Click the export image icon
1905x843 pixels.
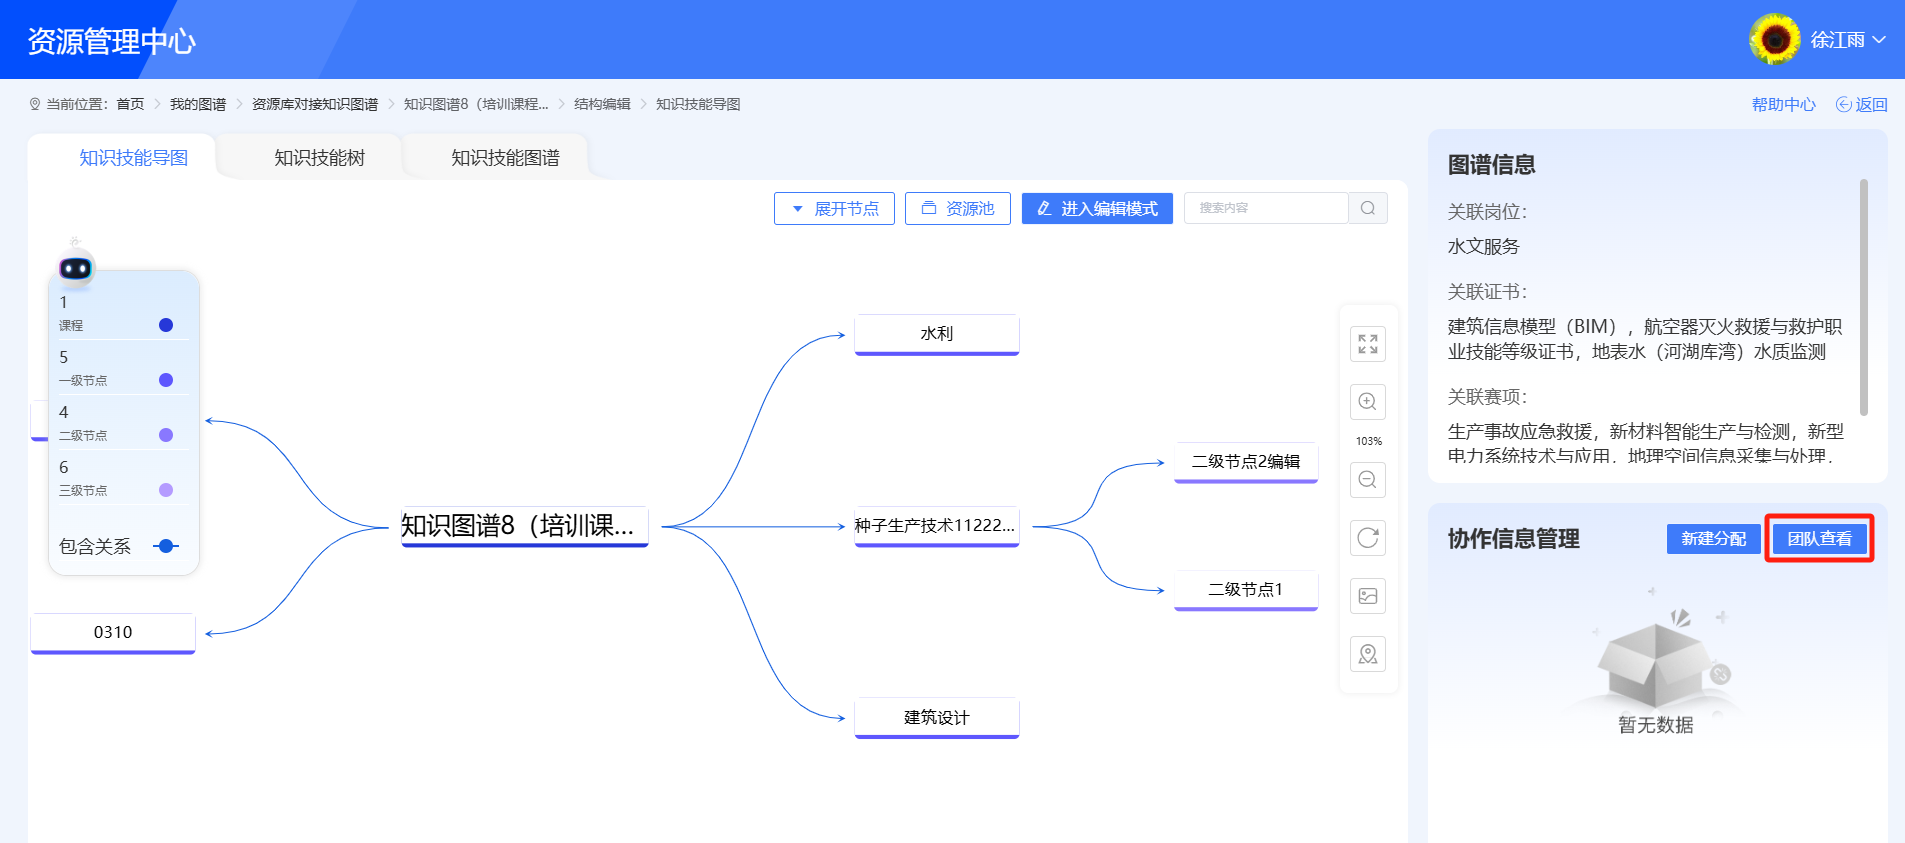1368,596
